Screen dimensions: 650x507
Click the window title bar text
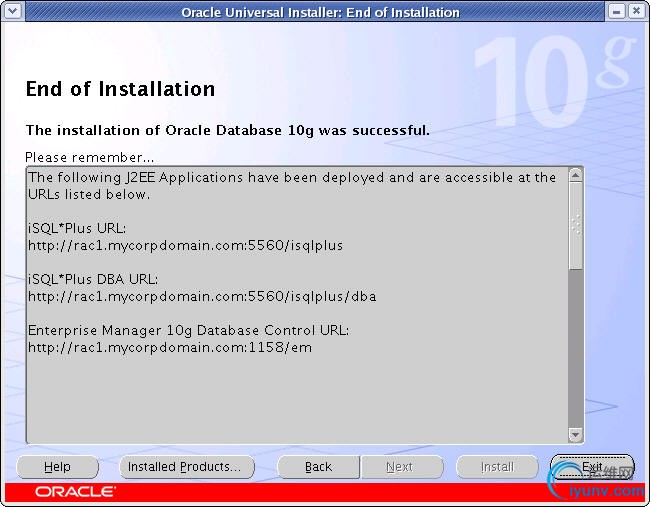click(320, 12)
